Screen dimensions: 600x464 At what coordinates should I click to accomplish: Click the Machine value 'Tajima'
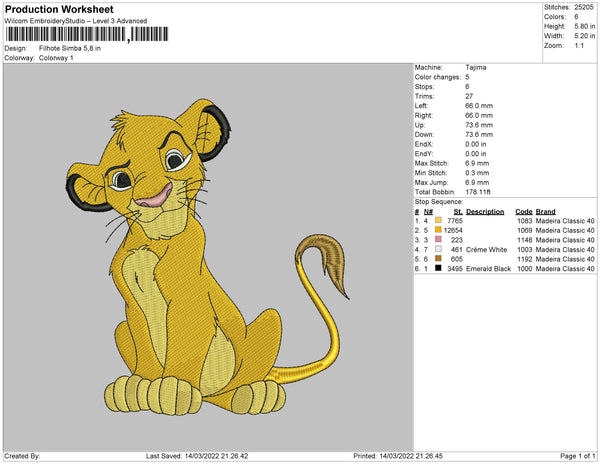point(476,67)
